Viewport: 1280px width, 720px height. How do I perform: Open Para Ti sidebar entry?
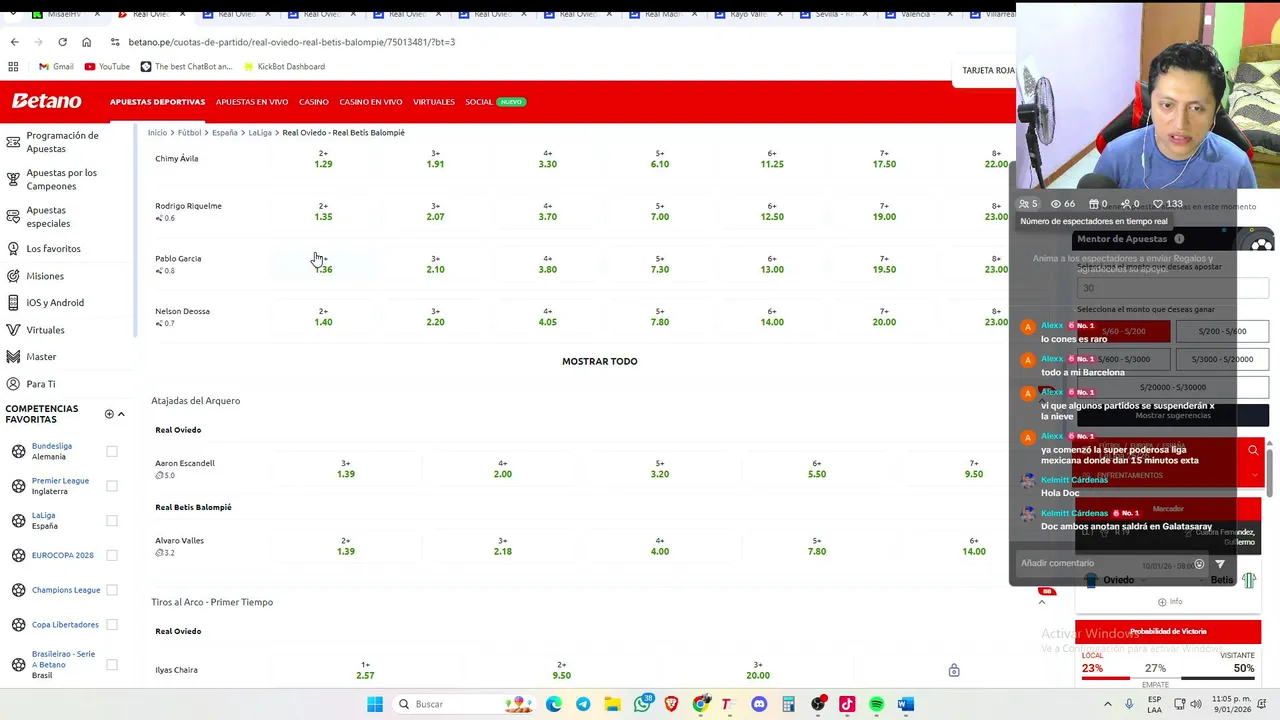coord(40,384)
